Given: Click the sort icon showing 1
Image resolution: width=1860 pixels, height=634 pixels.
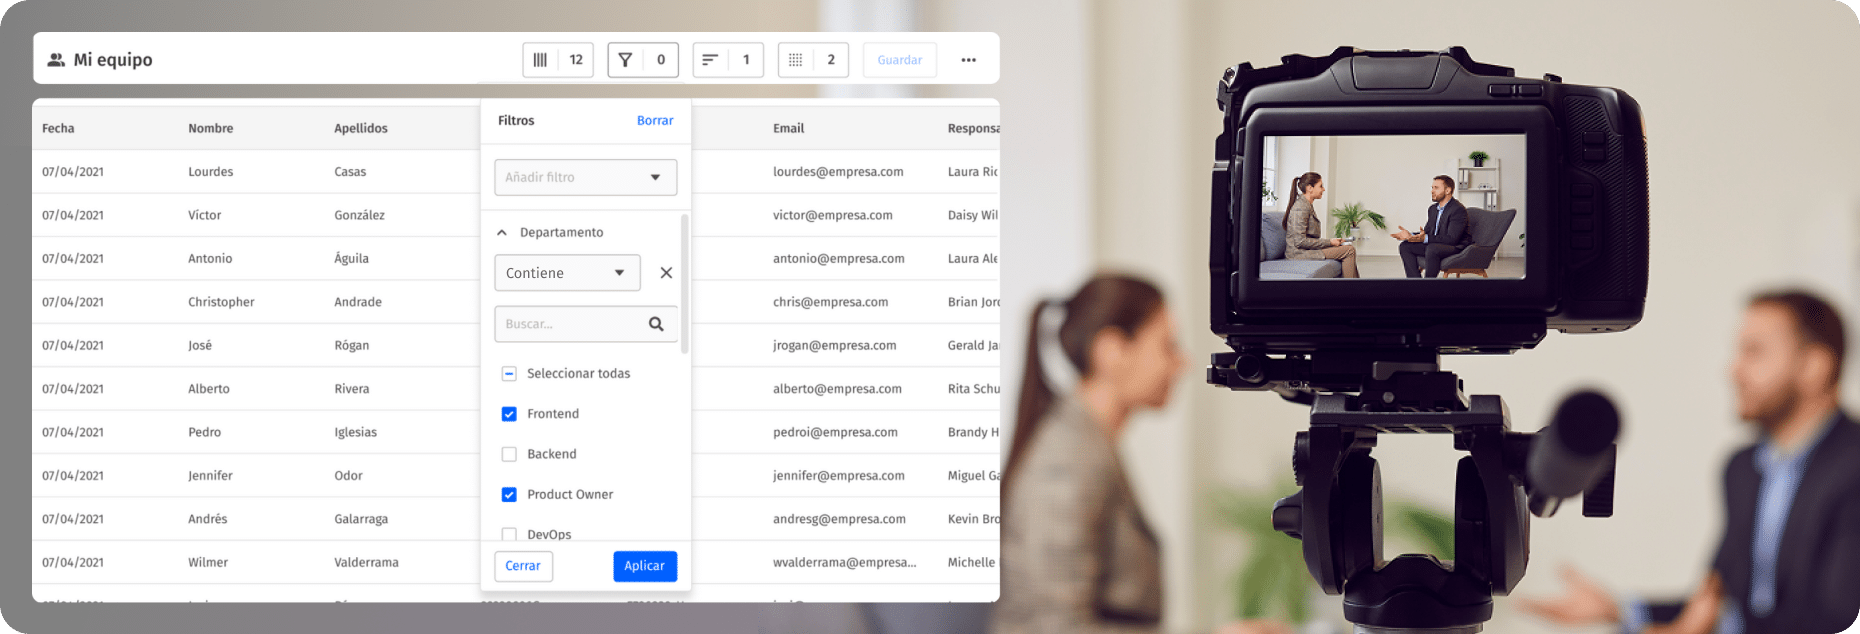Looking at the screenshot, I should (x=711, y=60).
